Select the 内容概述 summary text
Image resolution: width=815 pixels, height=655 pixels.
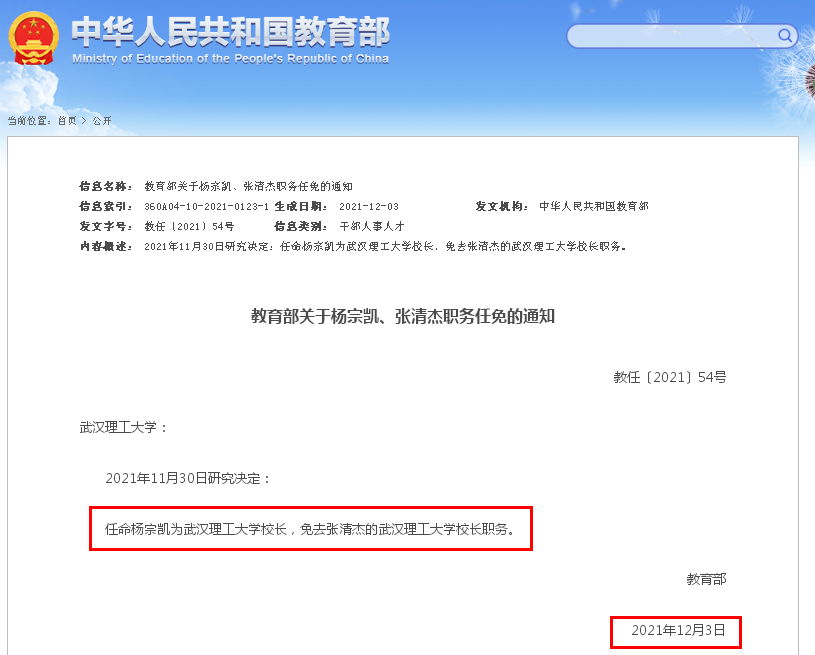point(385,246)
